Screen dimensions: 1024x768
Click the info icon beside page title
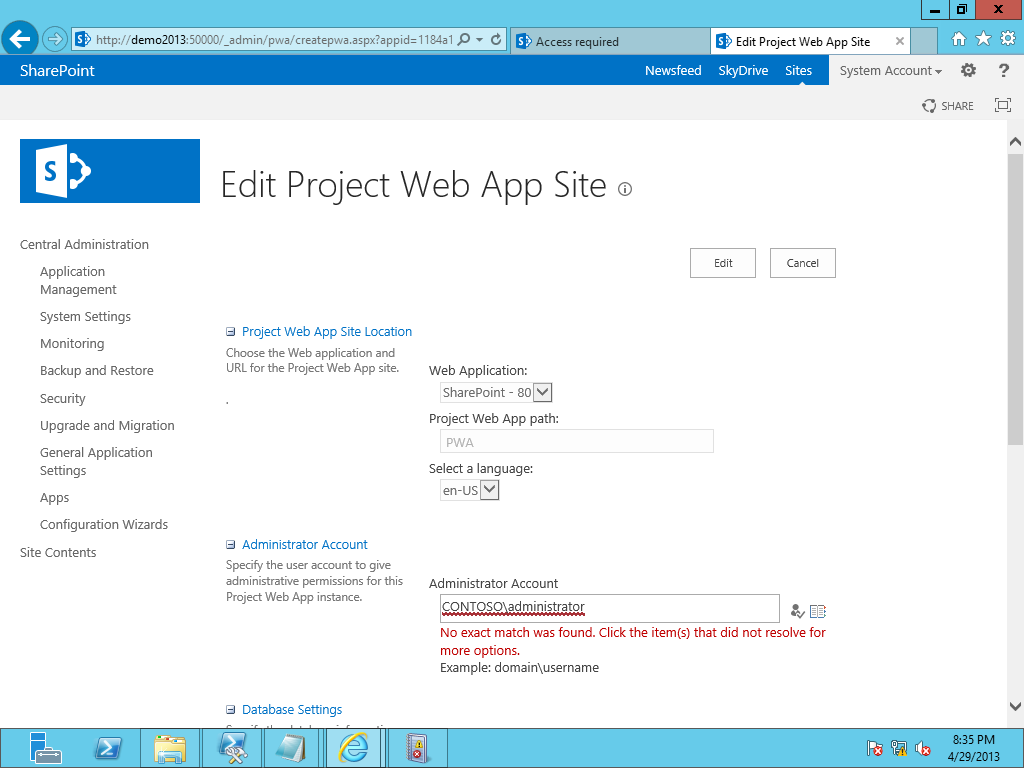[x=625, y=189]
